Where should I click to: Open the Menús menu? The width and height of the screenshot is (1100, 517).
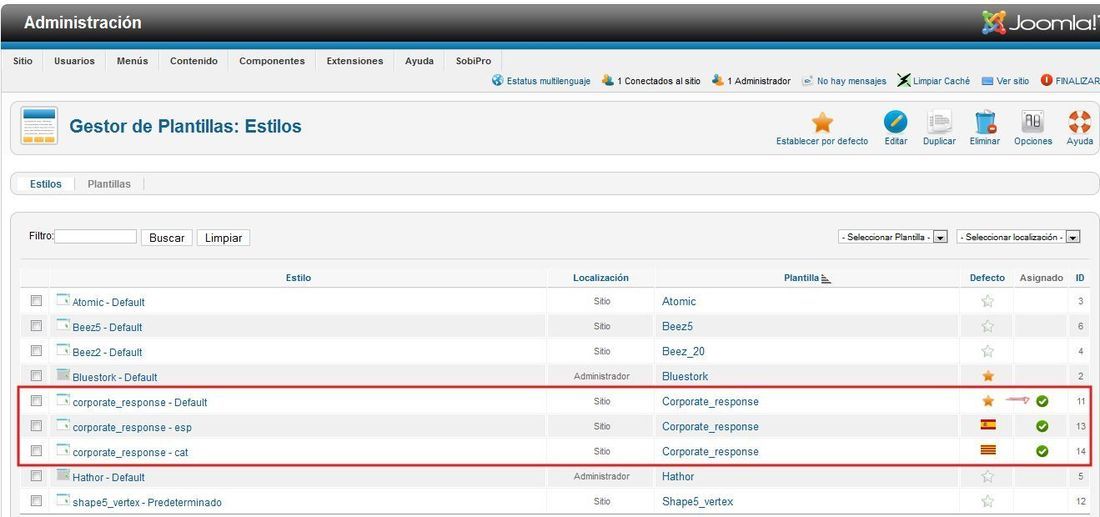click(133, 61)
